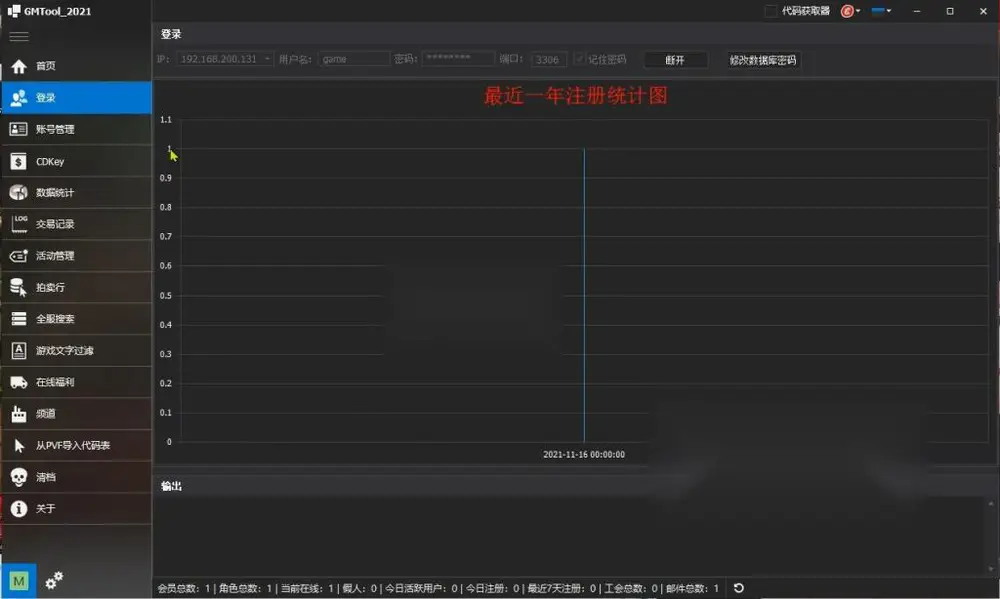Click the 输出 output panel header
1000x599 pixels.
171,486
